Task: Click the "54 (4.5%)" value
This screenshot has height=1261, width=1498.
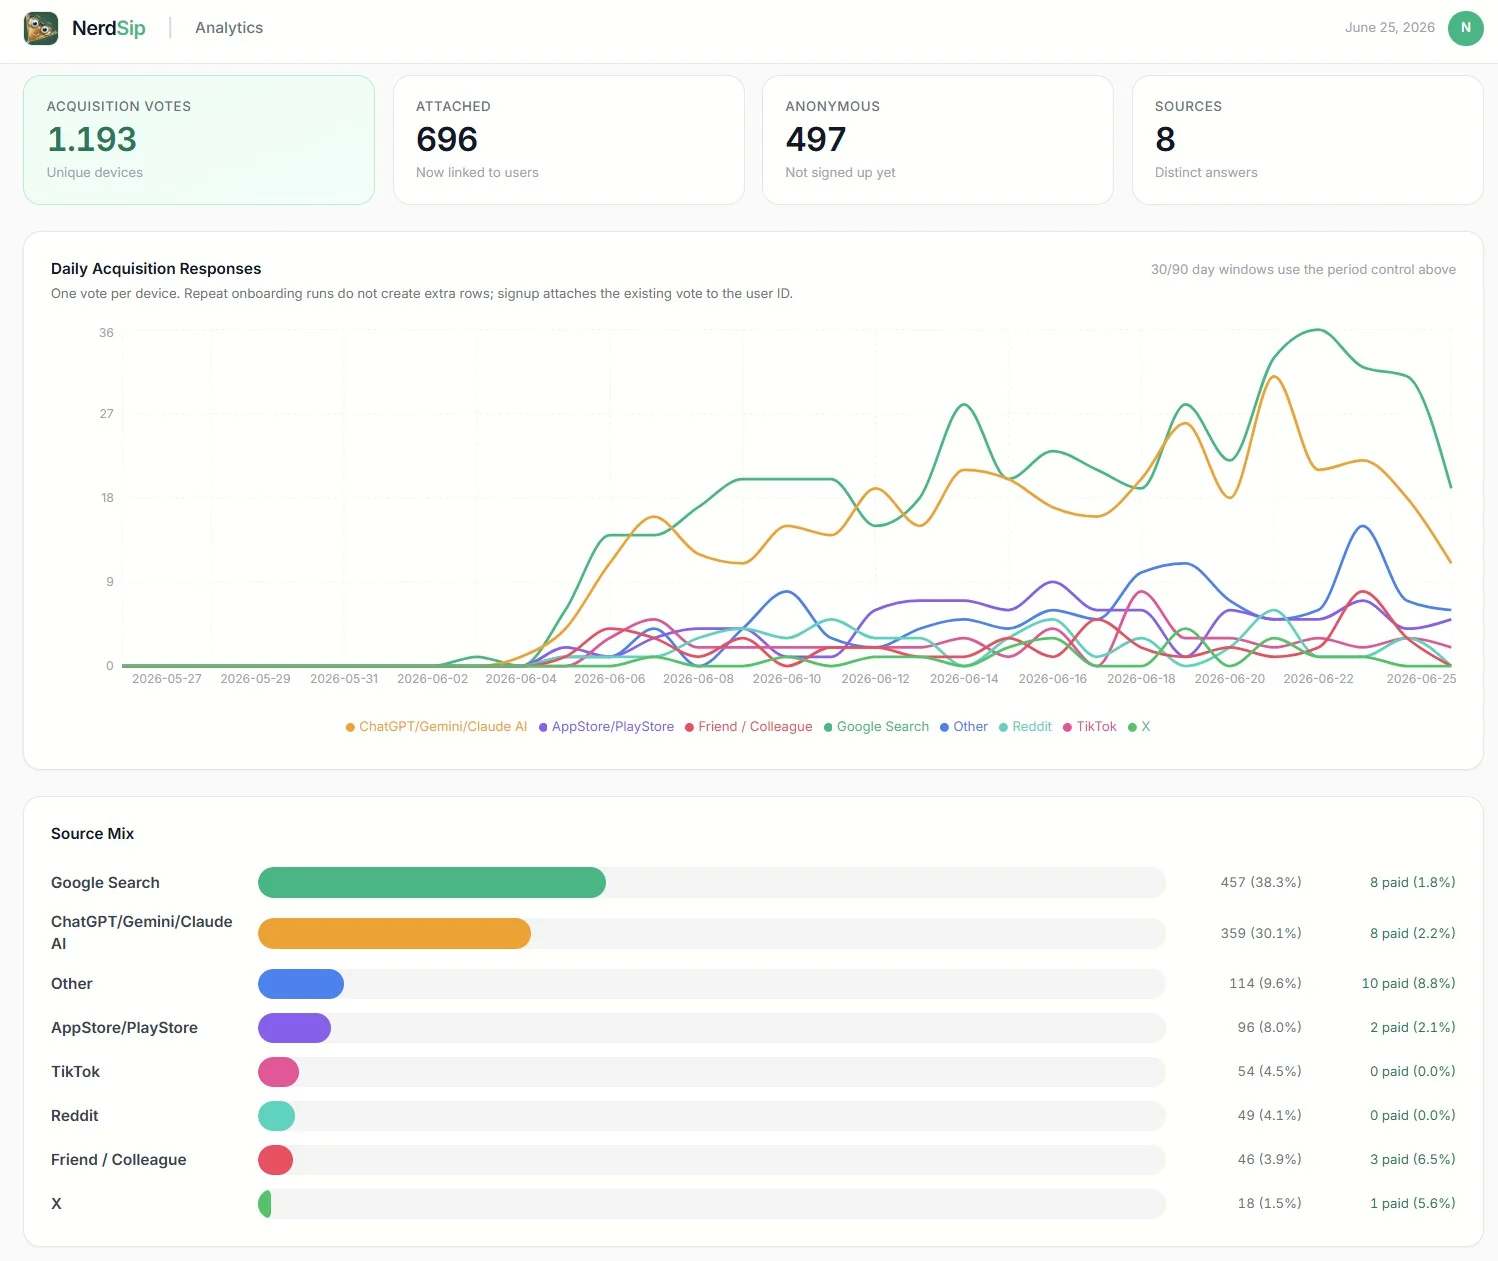Action: click(x=1269, y=1072)
